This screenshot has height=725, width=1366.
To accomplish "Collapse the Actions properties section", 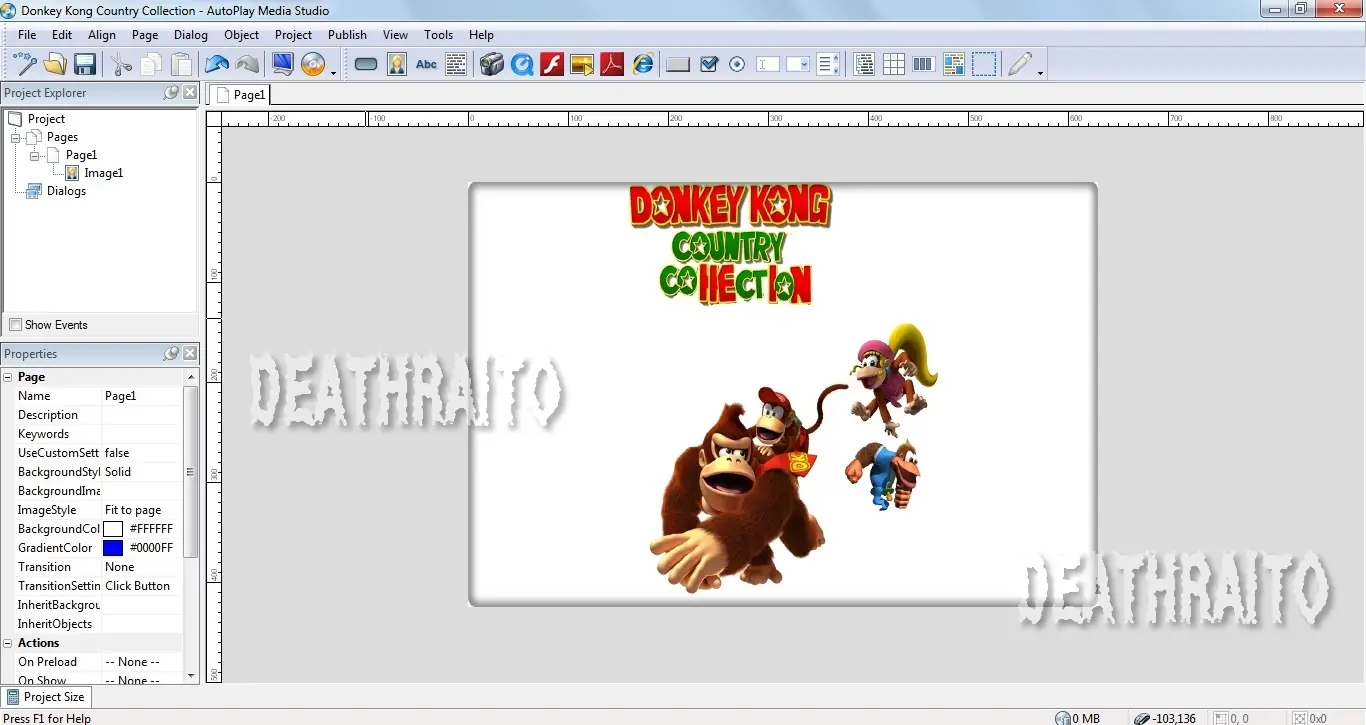I will tap(8, 643).
